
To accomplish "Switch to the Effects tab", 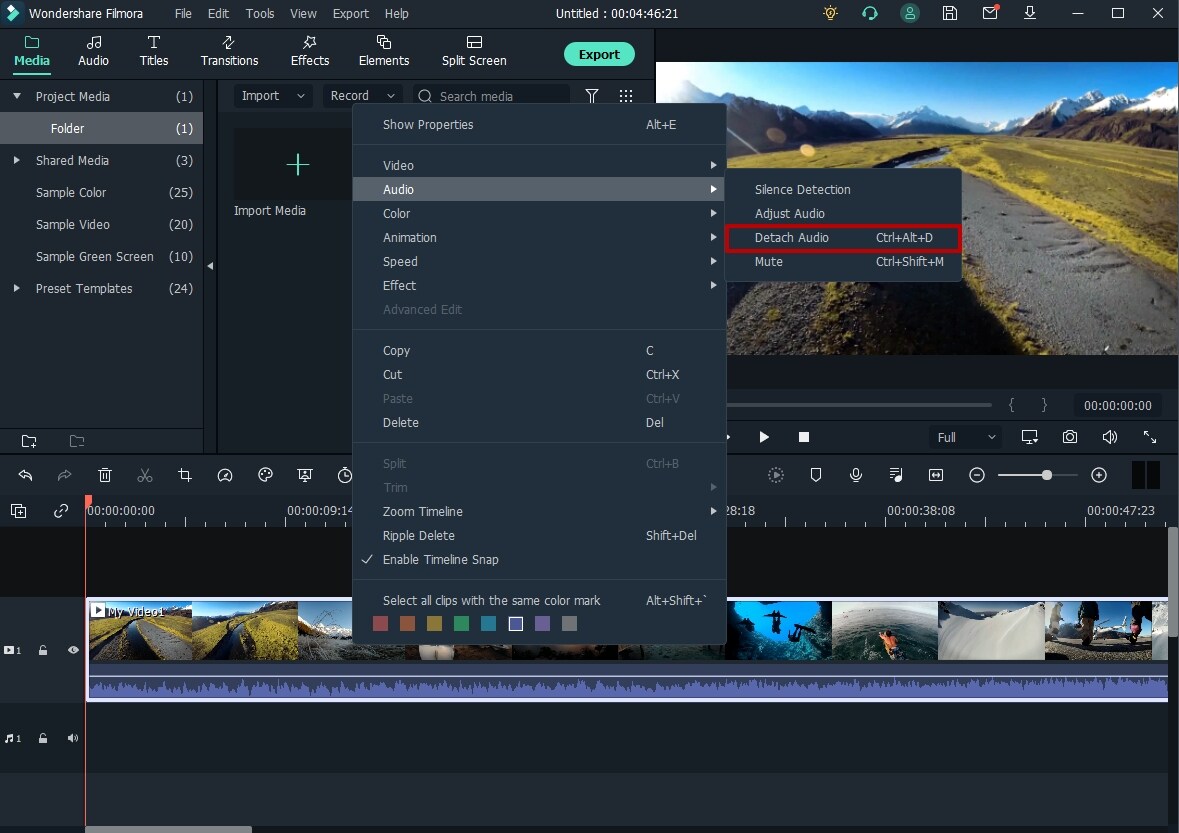I will (310, 51).
